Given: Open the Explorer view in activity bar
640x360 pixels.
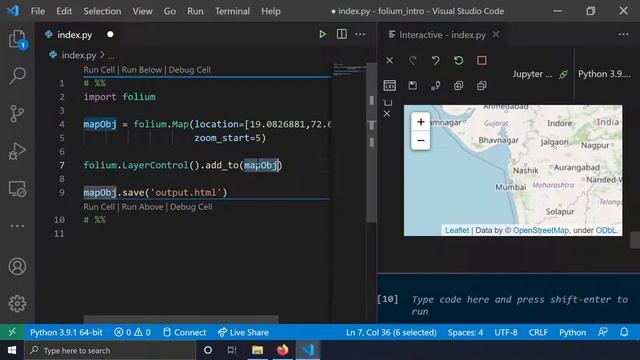Looking at the screenshot, I should point(17,39).
